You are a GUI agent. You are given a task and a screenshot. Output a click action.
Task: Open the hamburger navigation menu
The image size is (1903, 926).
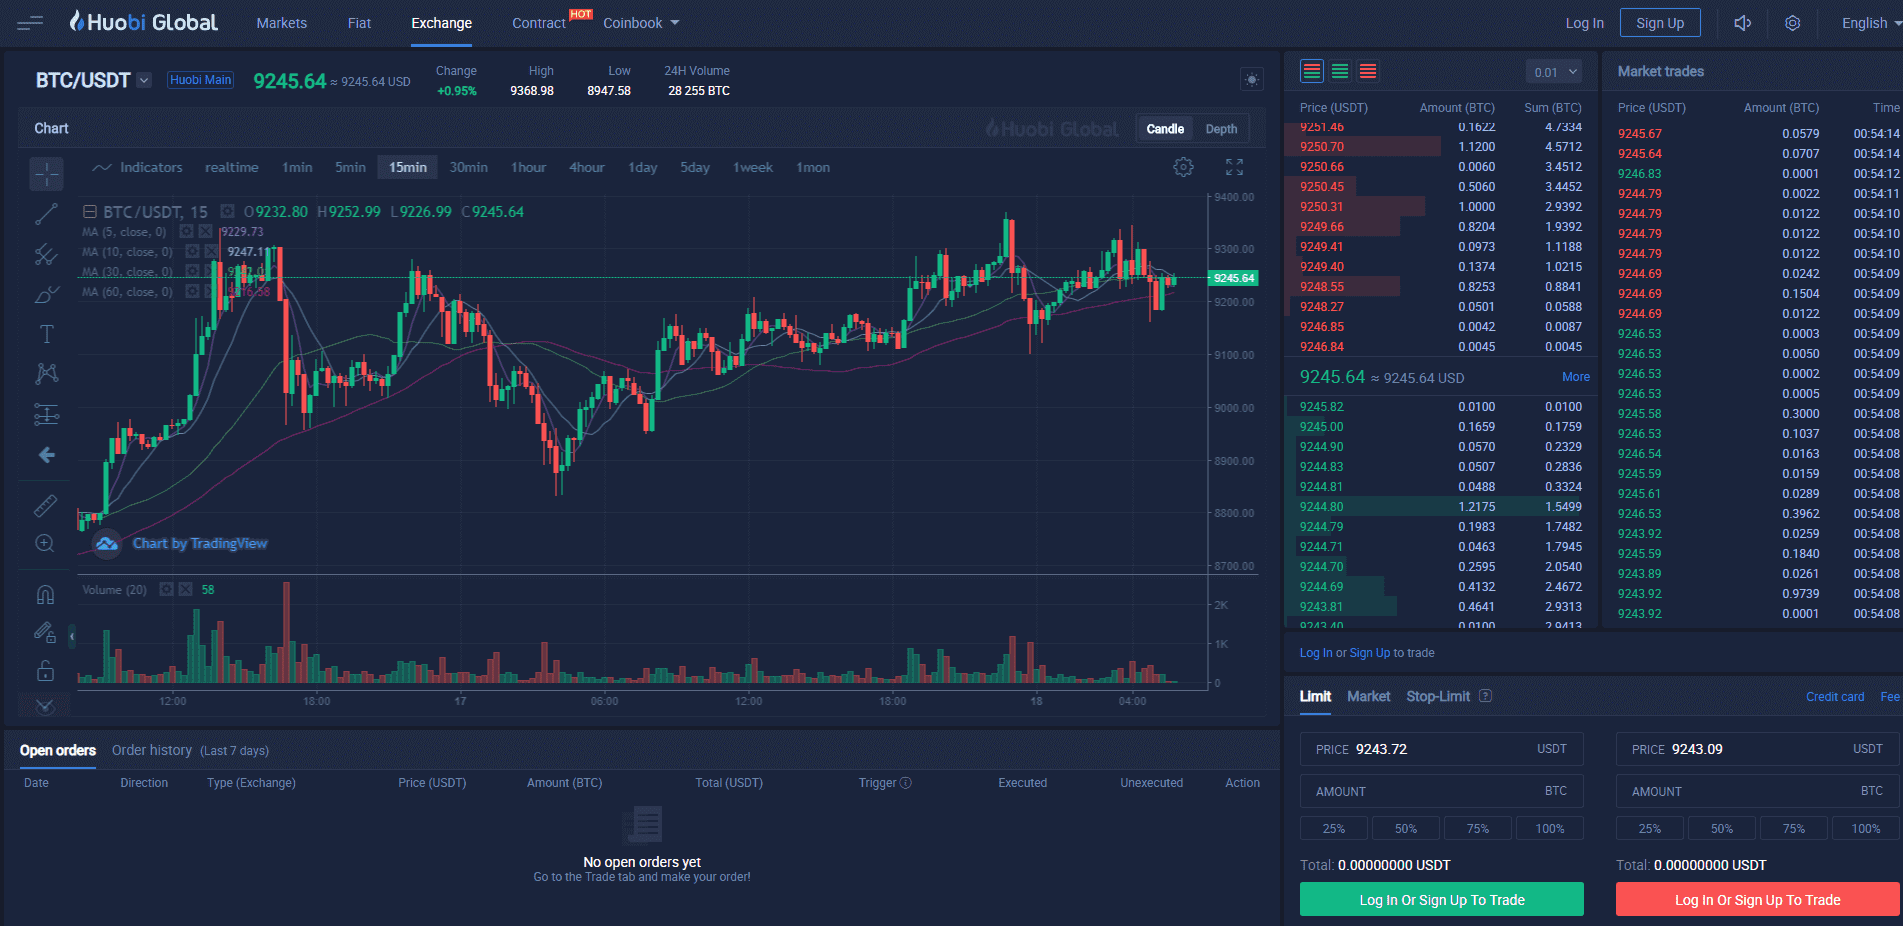(x=30, y=22)
